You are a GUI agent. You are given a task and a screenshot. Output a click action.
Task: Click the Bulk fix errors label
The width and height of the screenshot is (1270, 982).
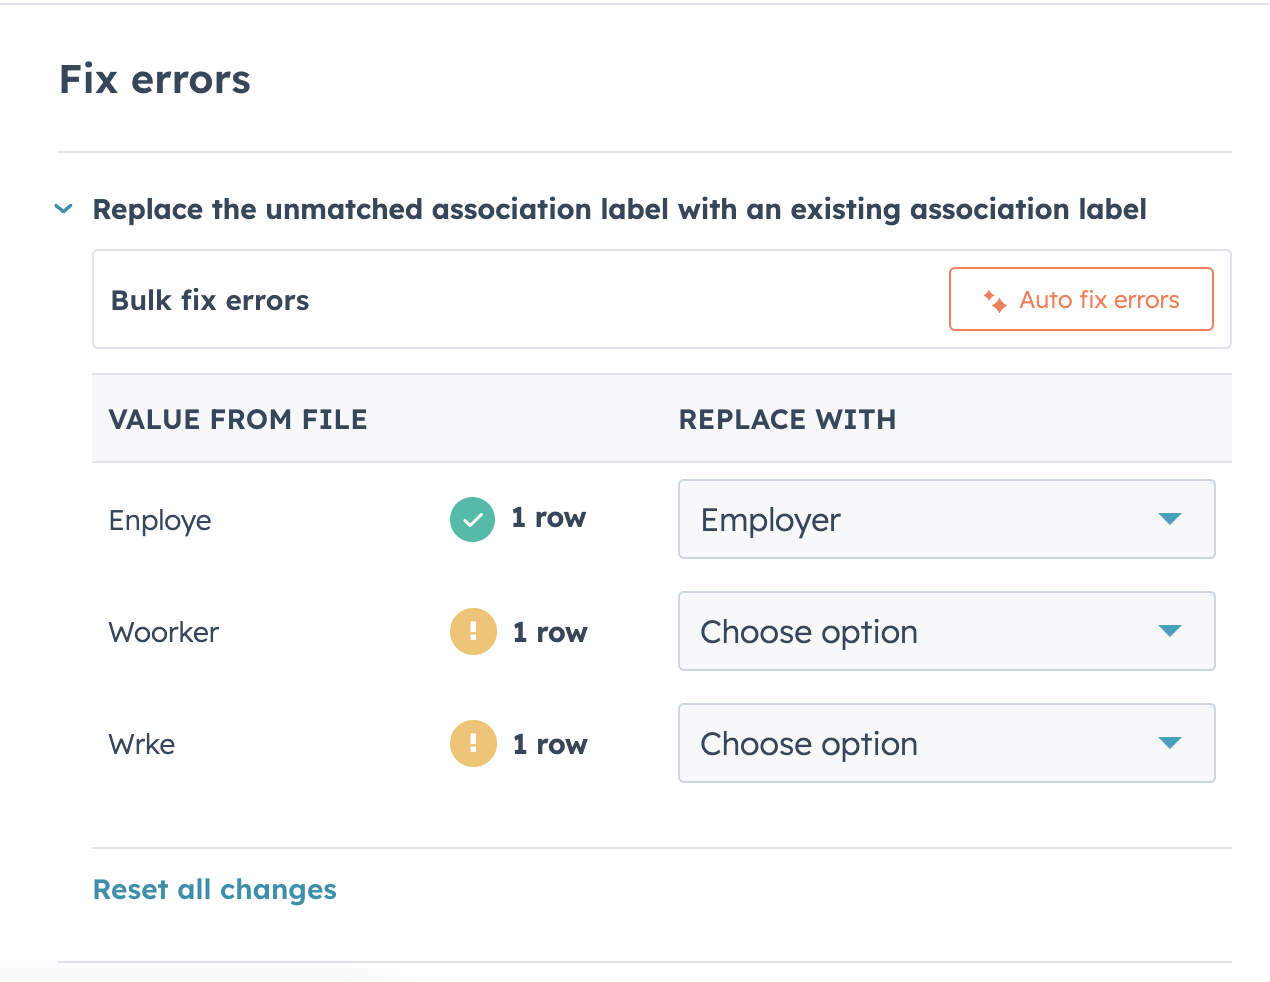pos(210,300)
